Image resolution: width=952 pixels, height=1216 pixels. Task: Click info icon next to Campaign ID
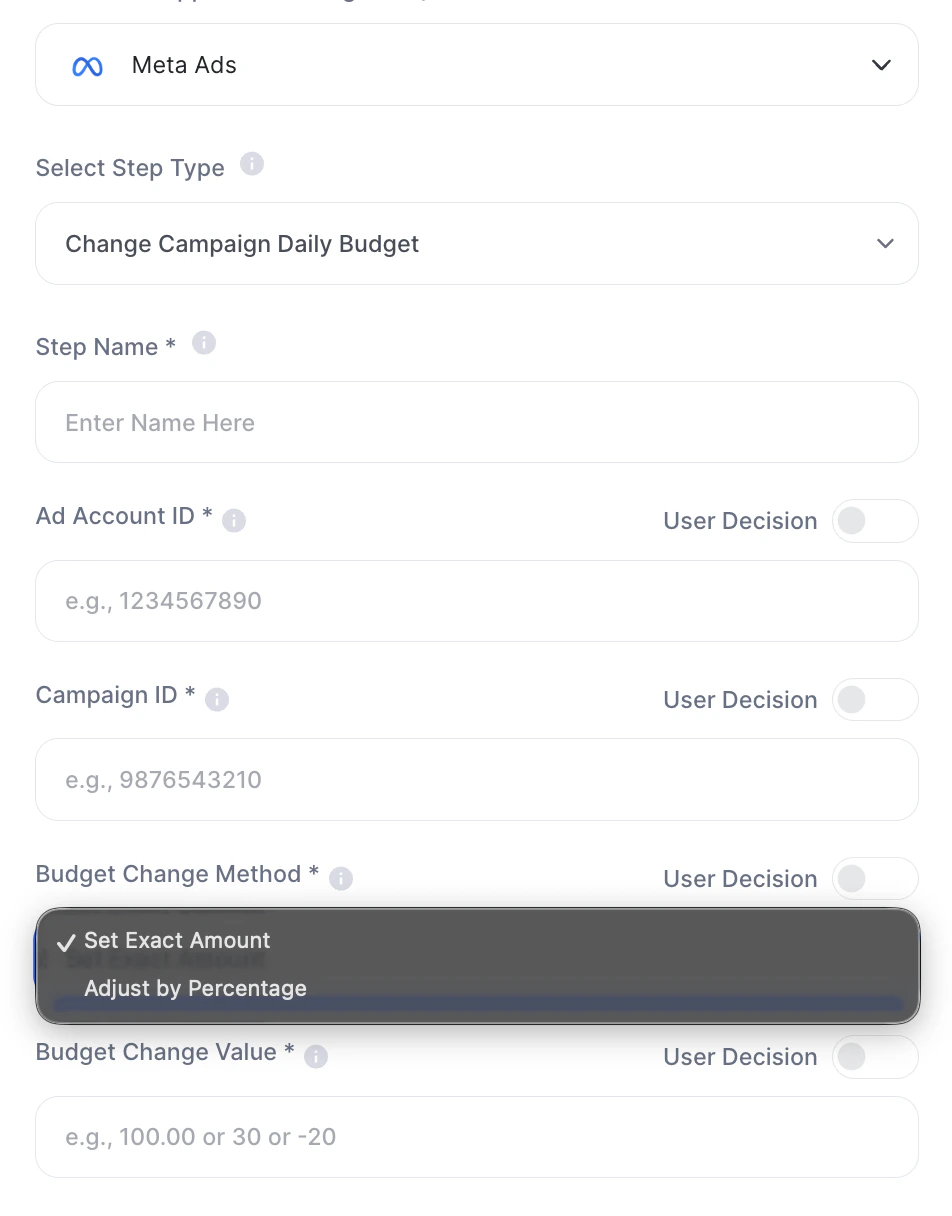point(217,699)
